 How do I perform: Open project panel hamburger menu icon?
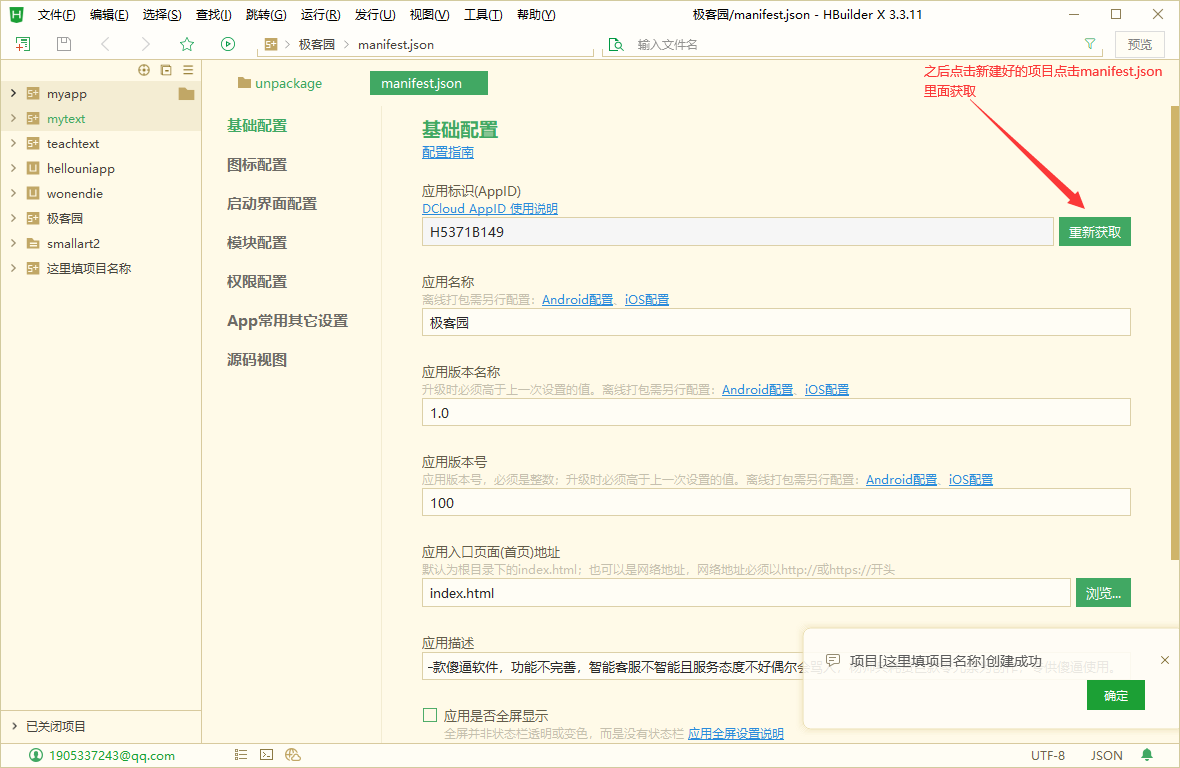pos(188,70)
